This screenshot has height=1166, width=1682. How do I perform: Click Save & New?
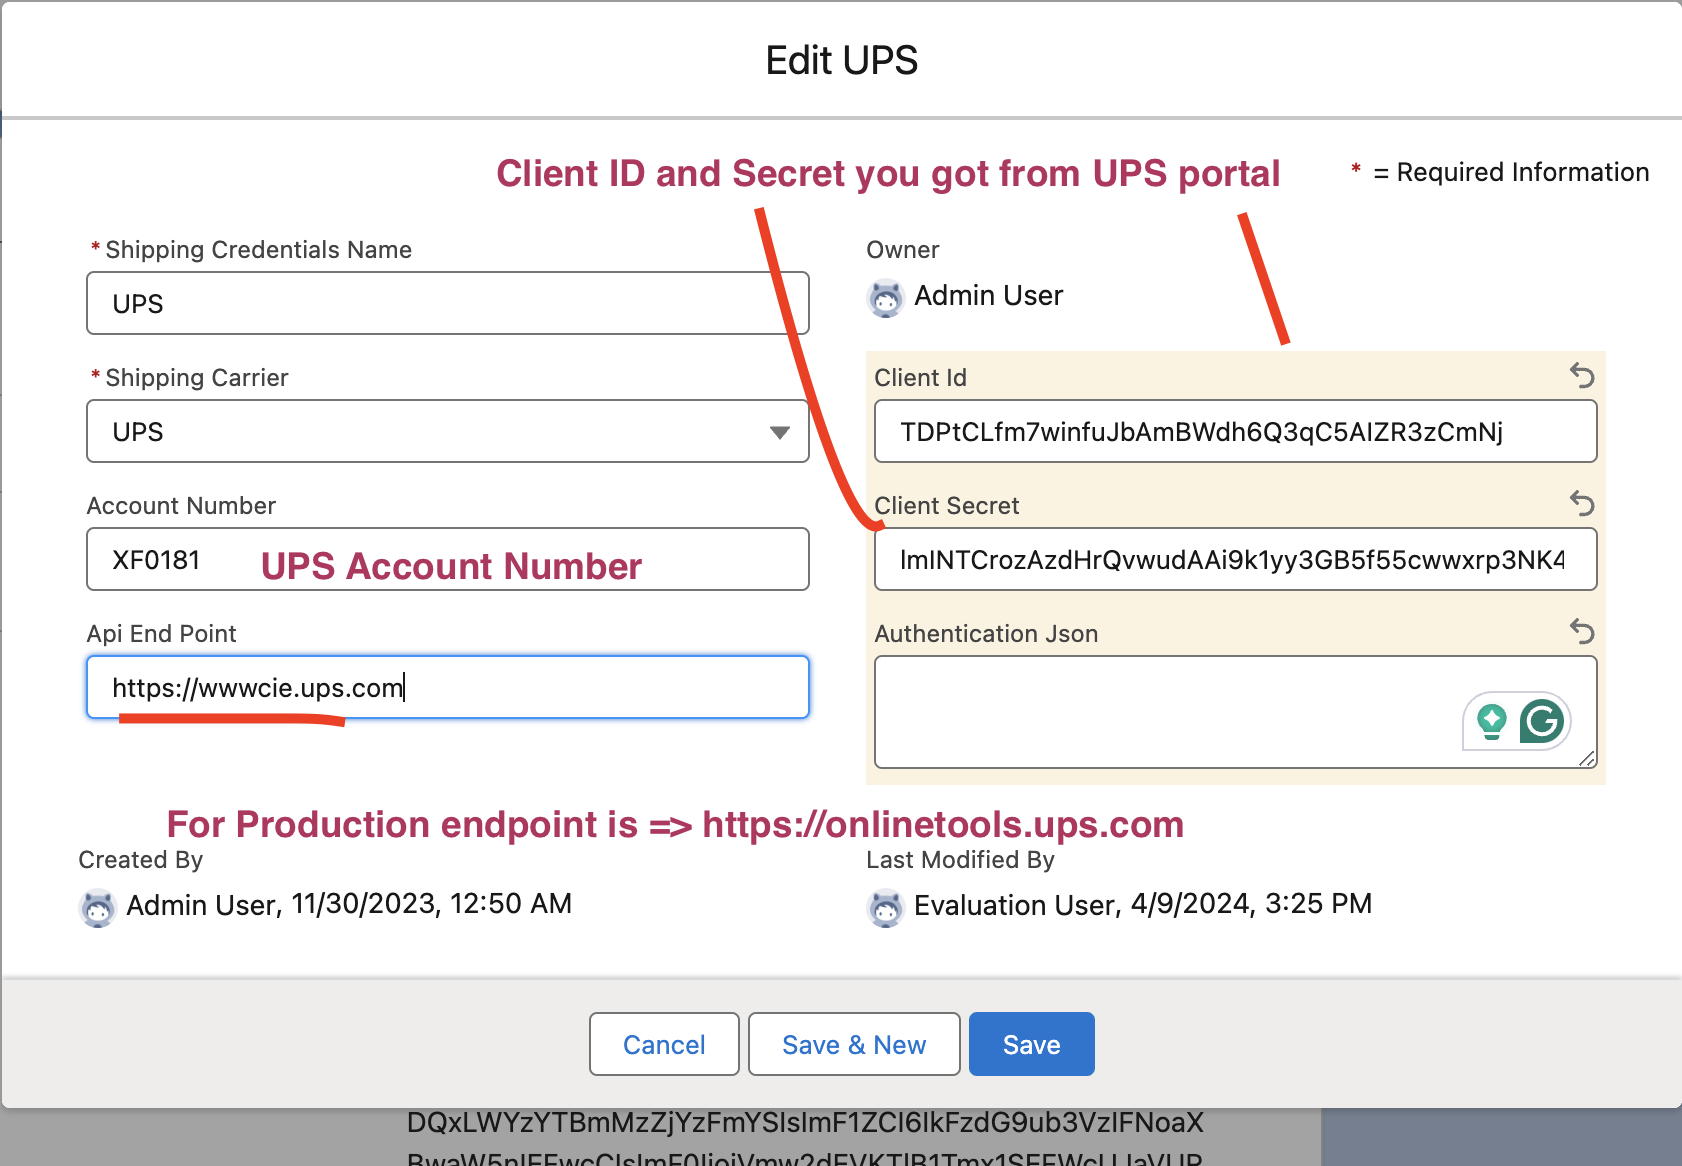click(x=853, y=1044)
